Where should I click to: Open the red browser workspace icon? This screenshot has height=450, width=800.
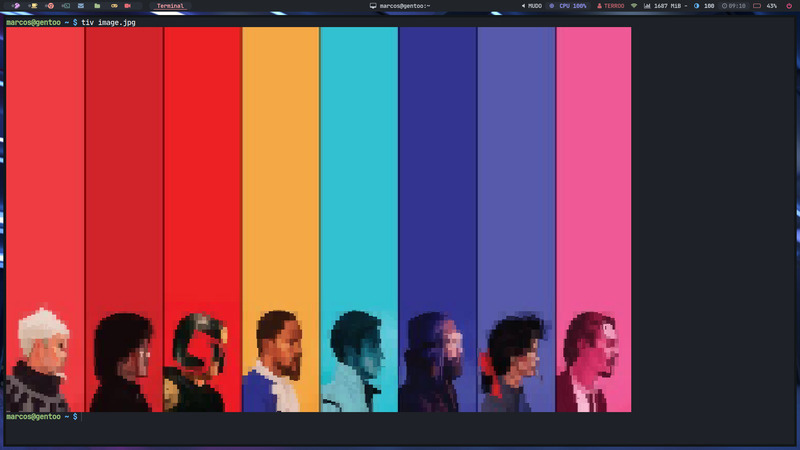click(x=50, y=6)
